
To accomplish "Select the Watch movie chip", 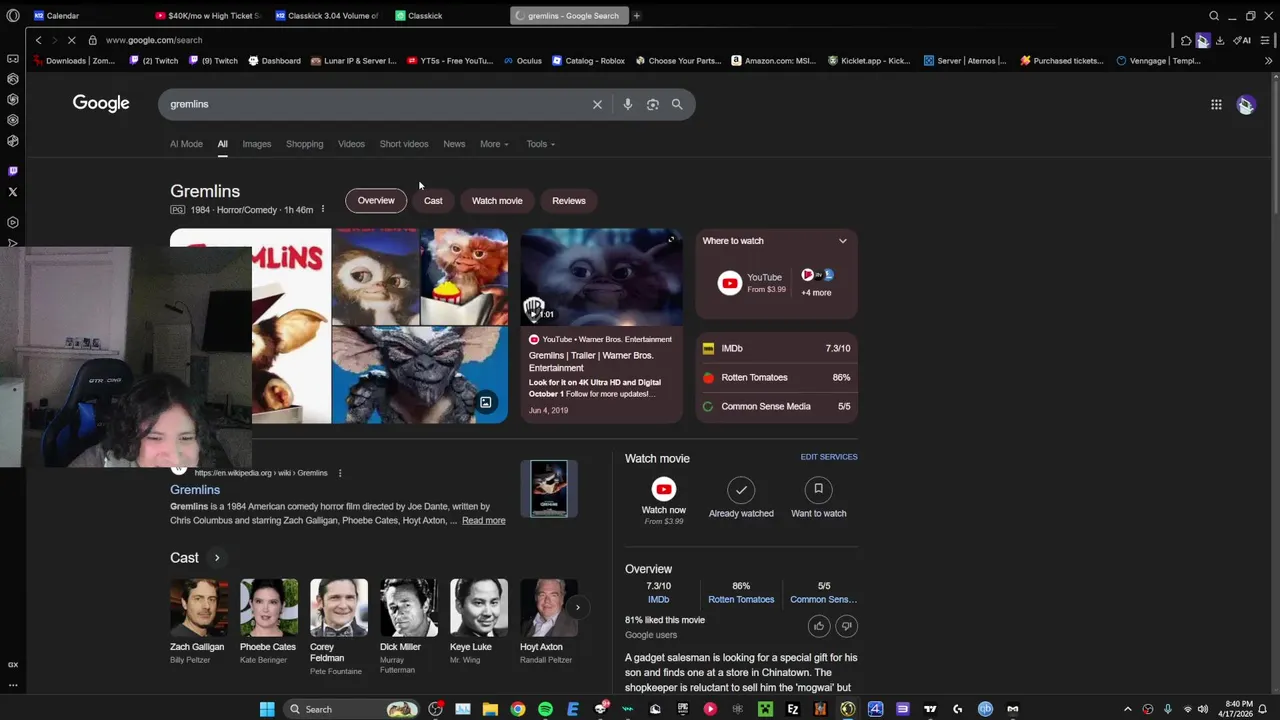I will tap(497, 201).
